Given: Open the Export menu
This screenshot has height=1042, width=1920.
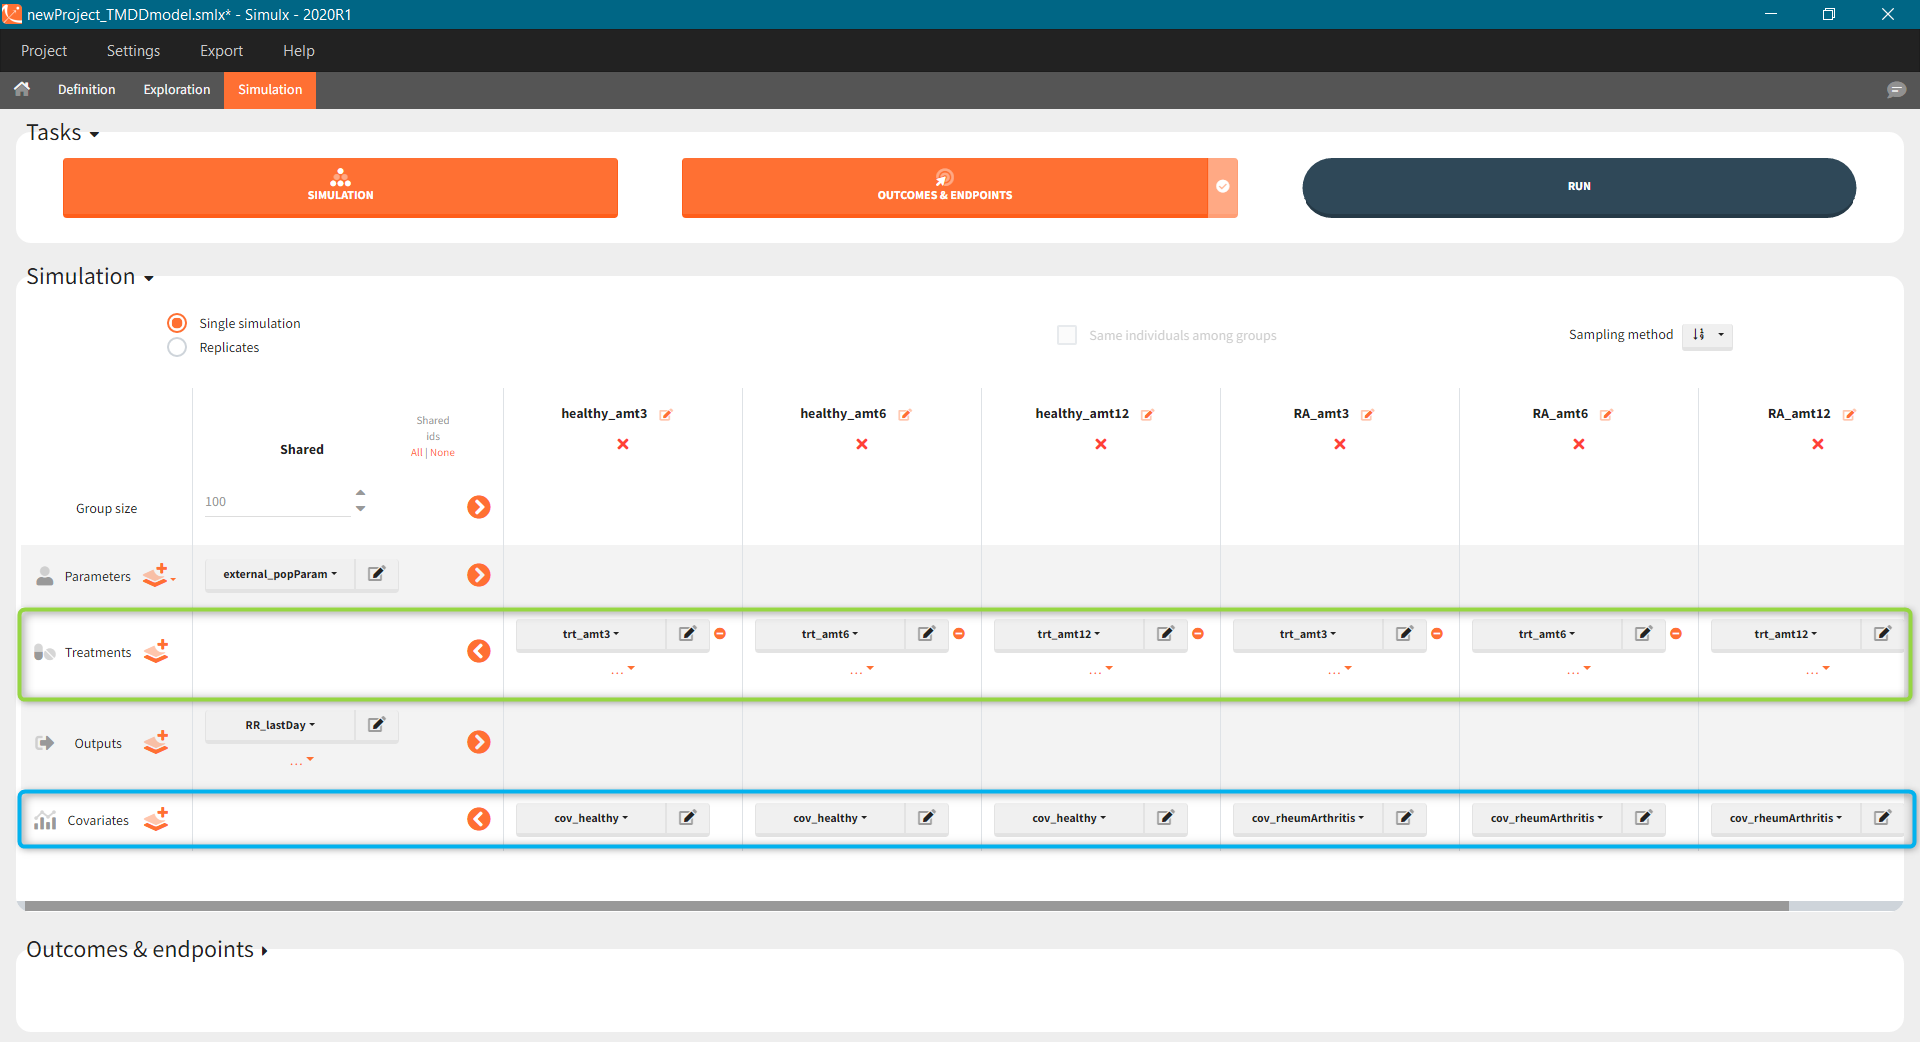Looking at the screenshot, I should coord(221,51).
